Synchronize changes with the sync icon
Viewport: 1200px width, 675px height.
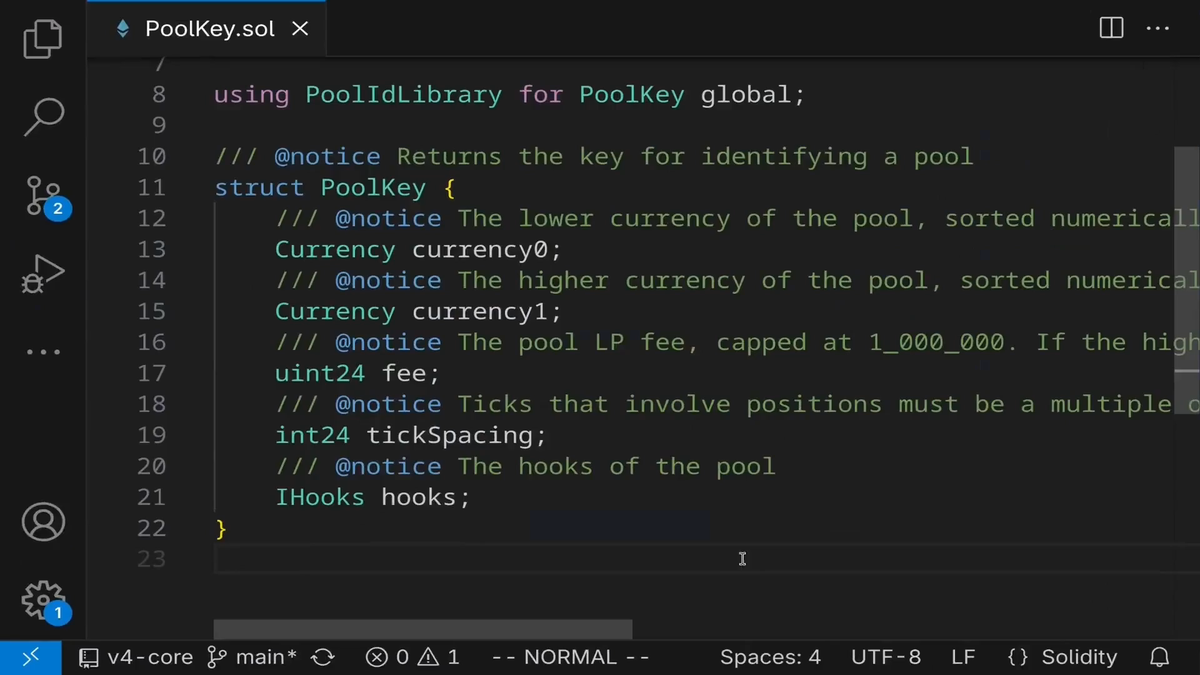(323, 657)
